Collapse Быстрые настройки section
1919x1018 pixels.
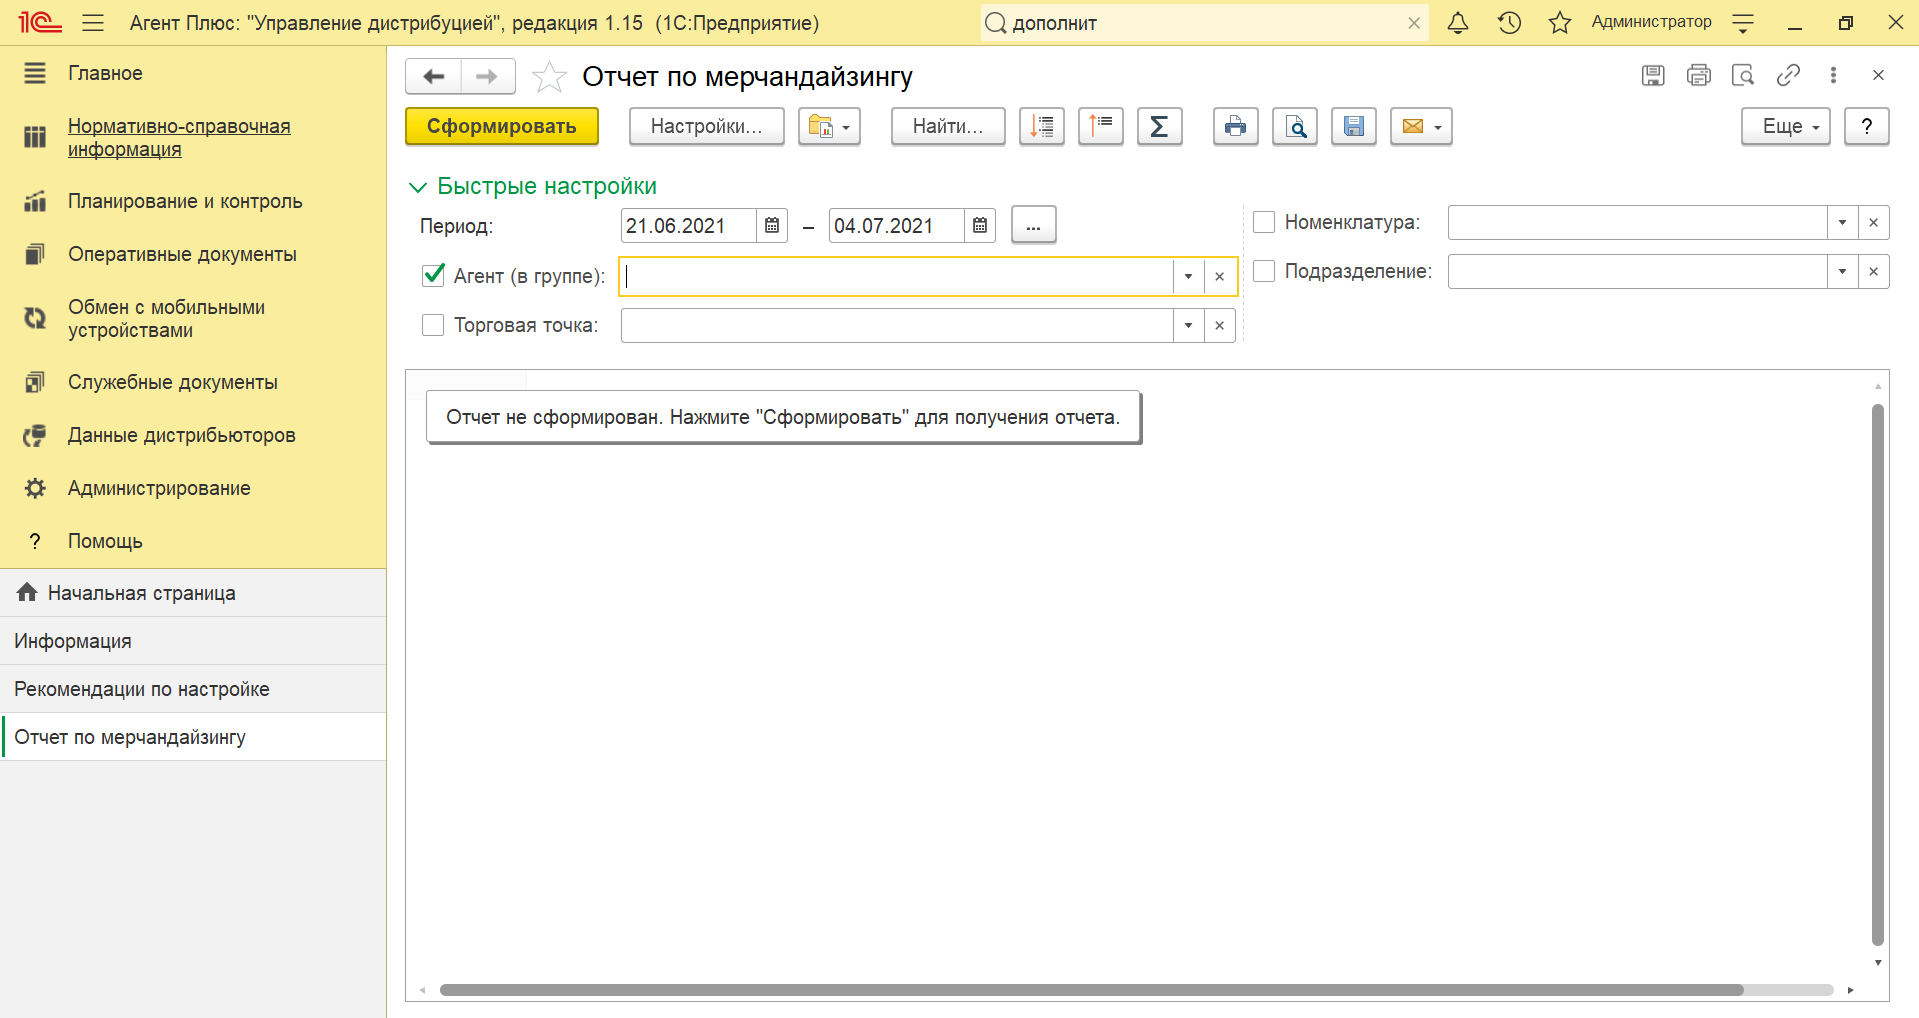(534, 186)
